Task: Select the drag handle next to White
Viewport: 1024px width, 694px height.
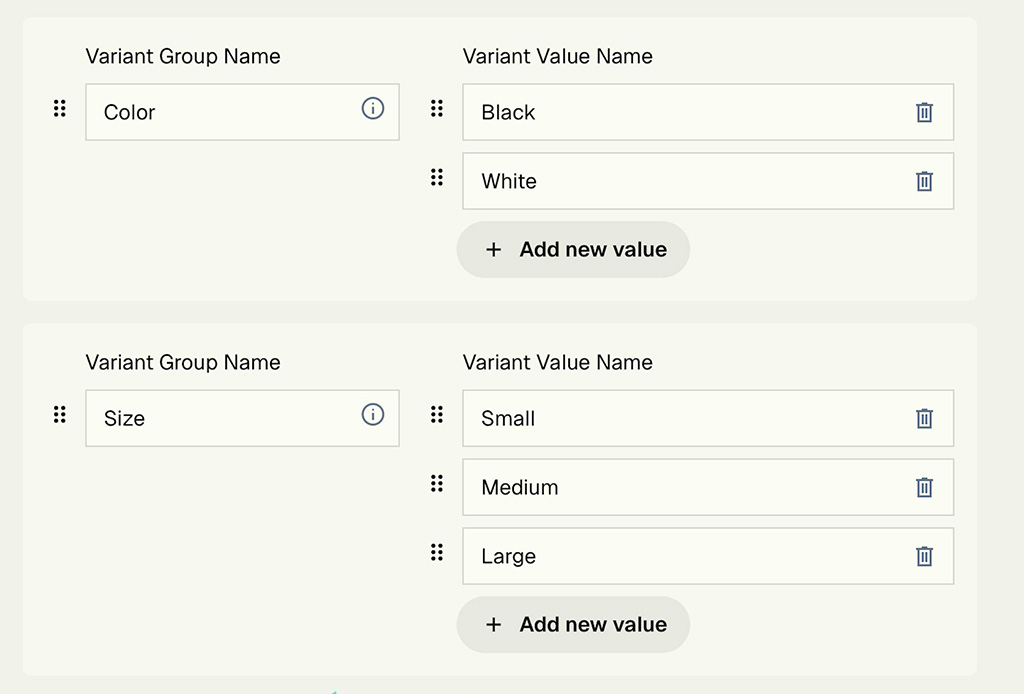Action: [436, 177]
